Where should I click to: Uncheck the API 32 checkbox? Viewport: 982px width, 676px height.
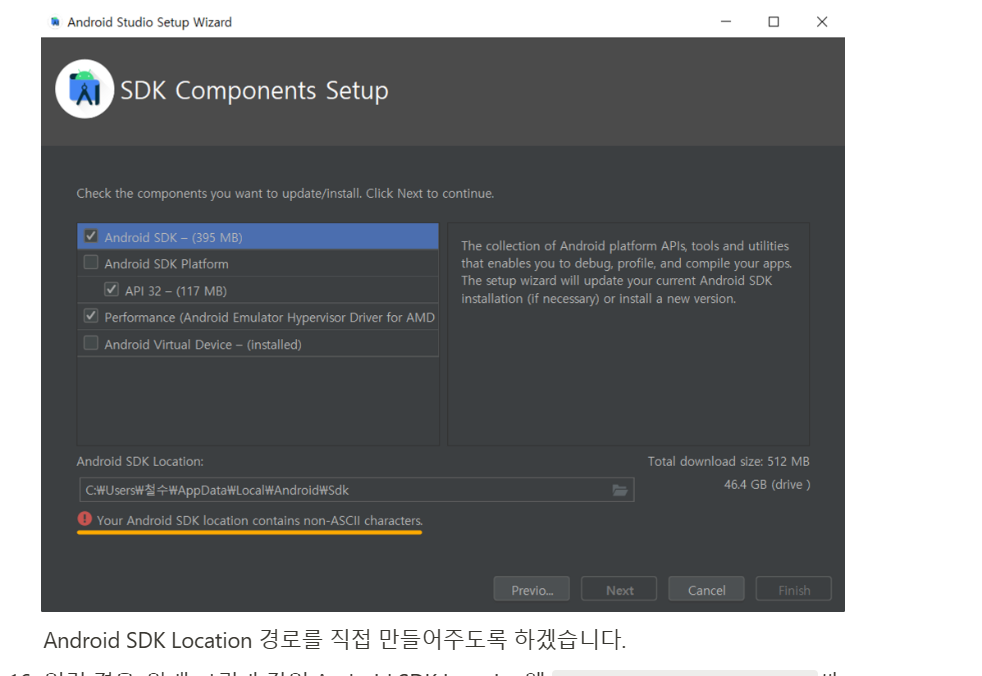(x=111, y=289)
